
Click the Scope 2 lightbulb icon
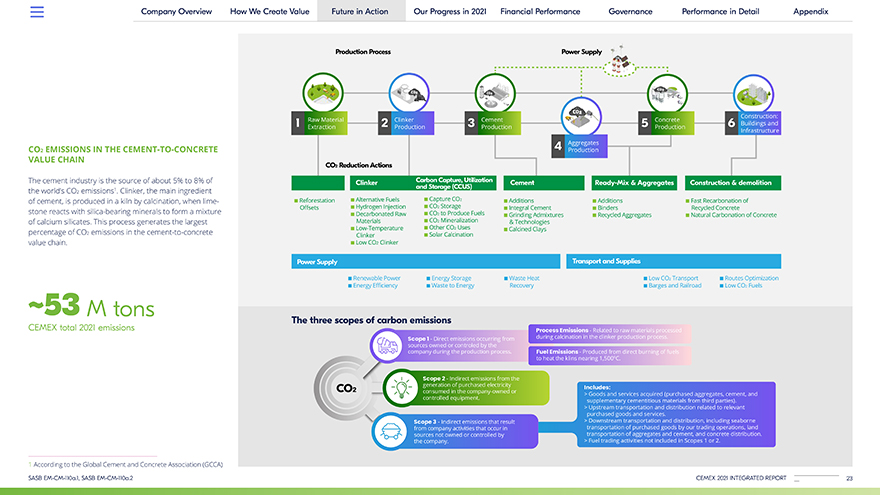[x=401, y=386]
